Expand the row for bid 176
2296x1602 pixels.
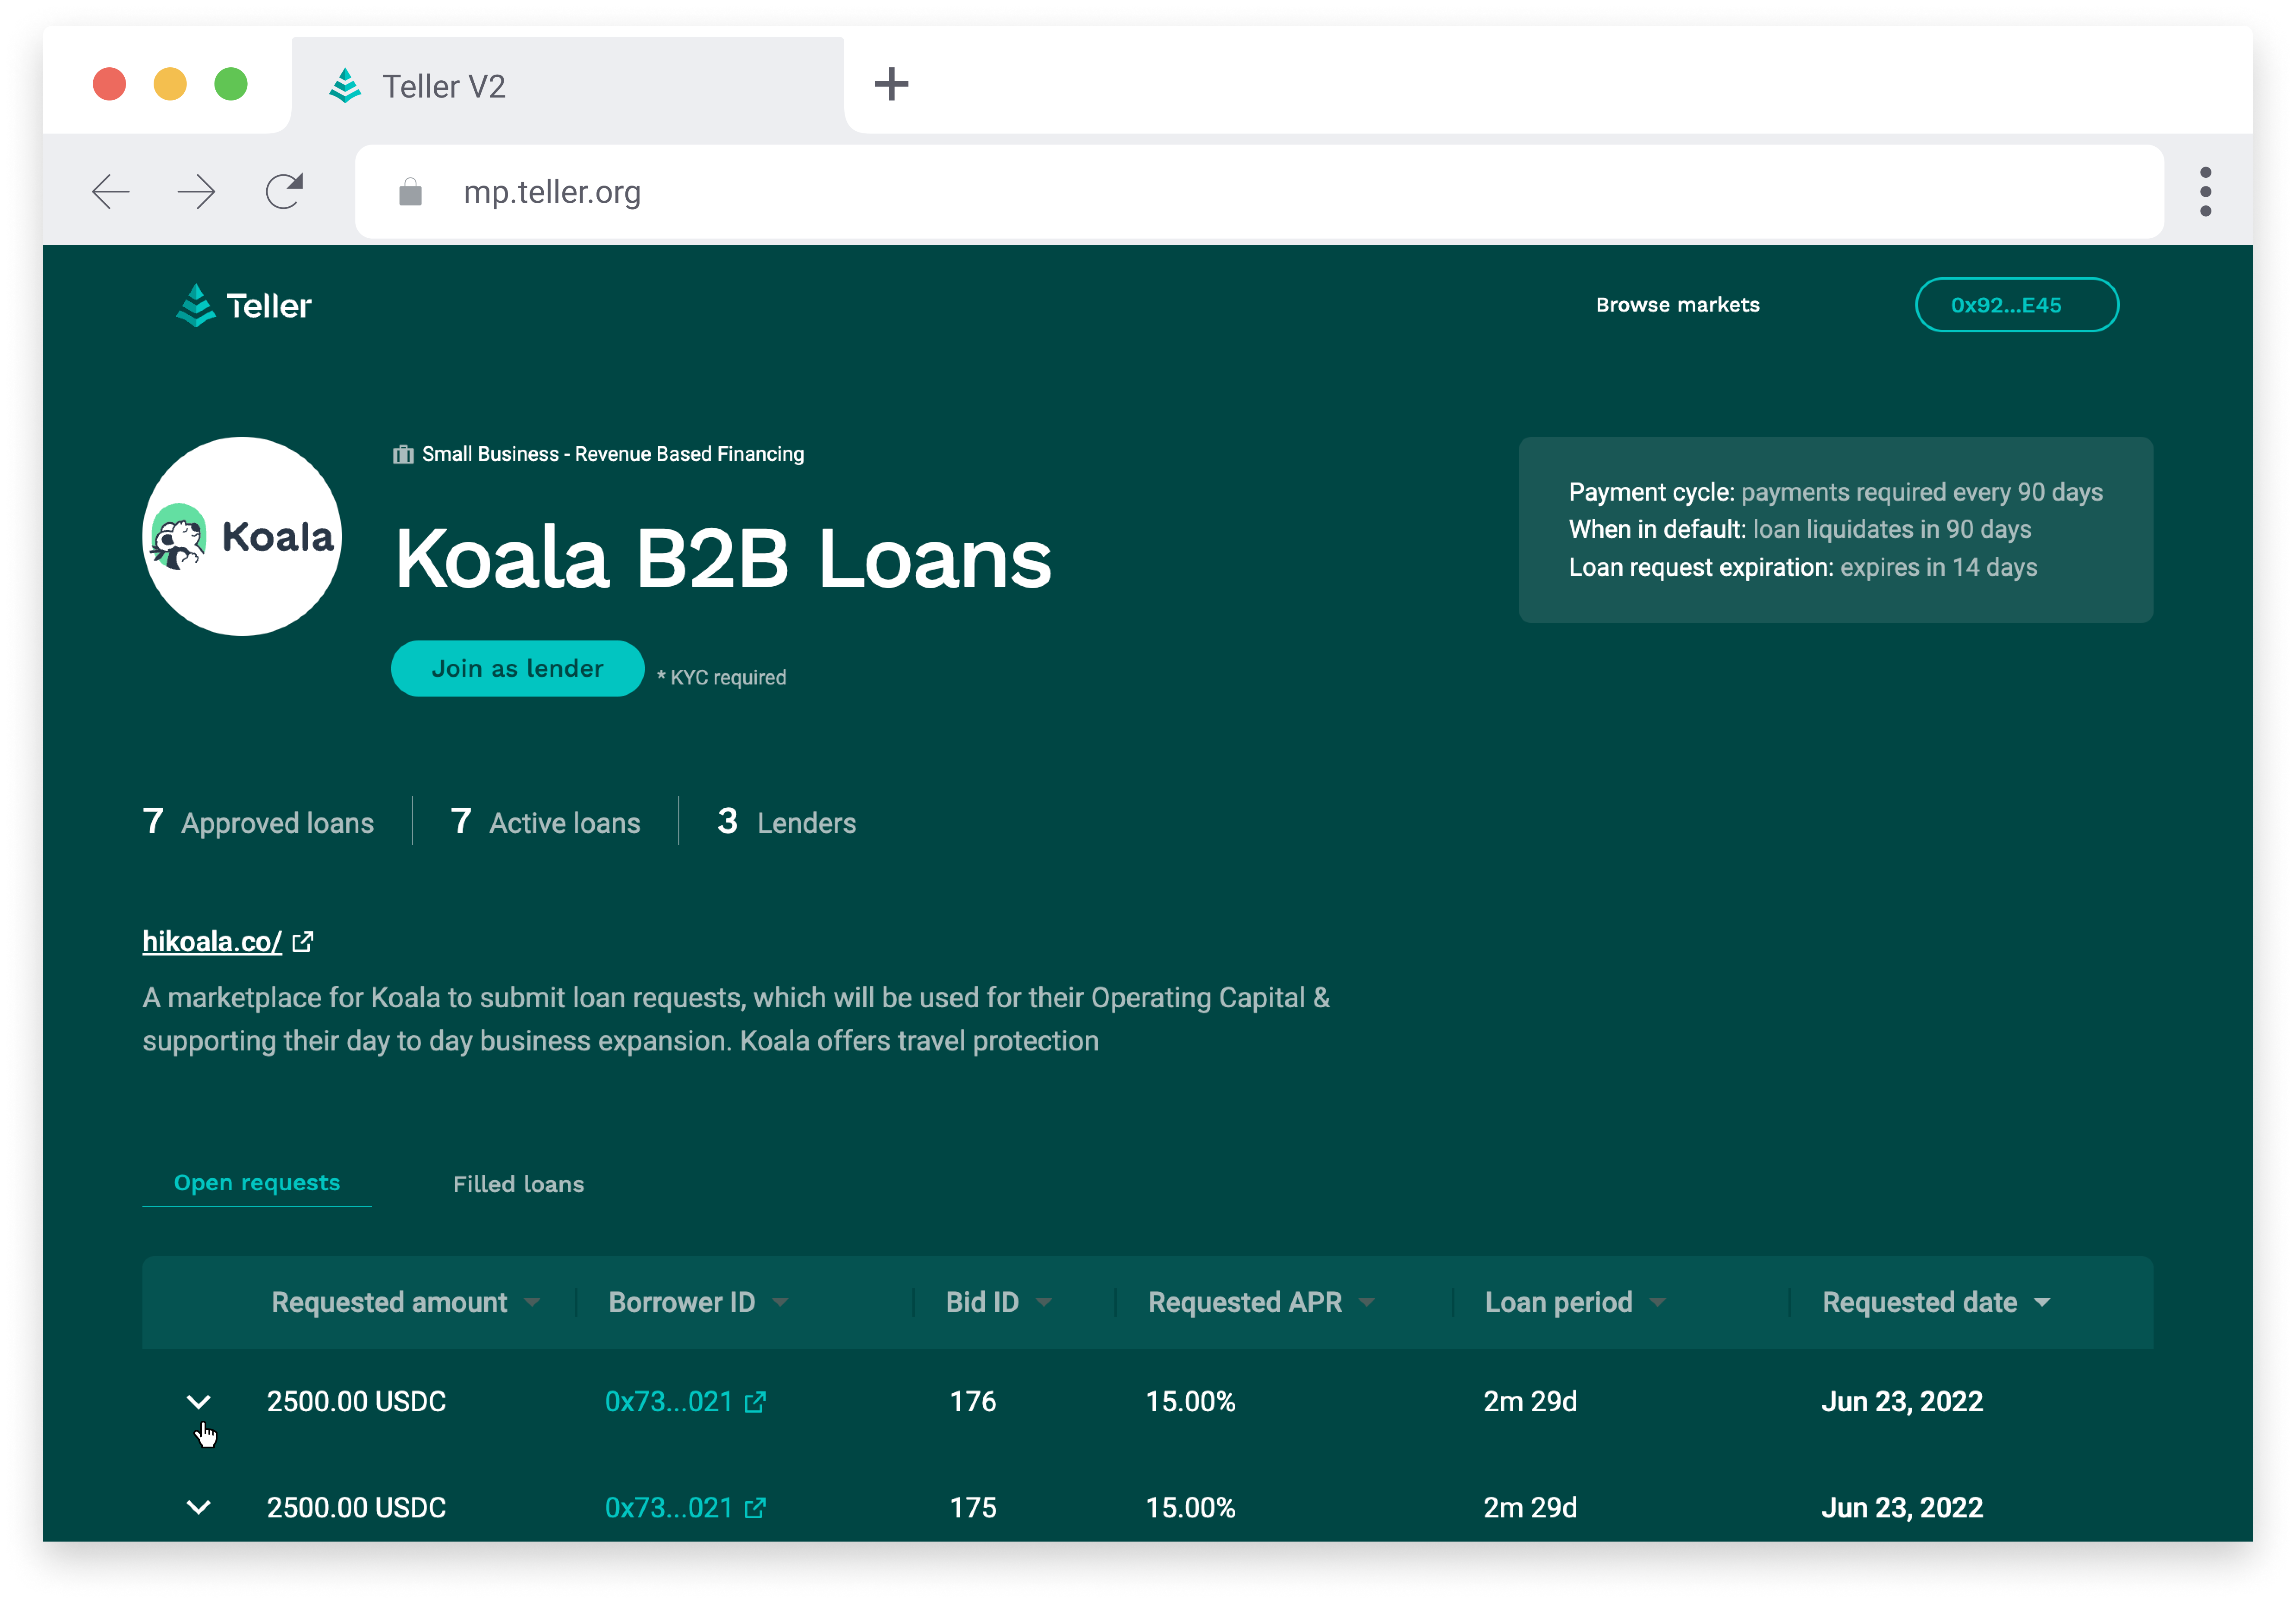[199, 1402]
